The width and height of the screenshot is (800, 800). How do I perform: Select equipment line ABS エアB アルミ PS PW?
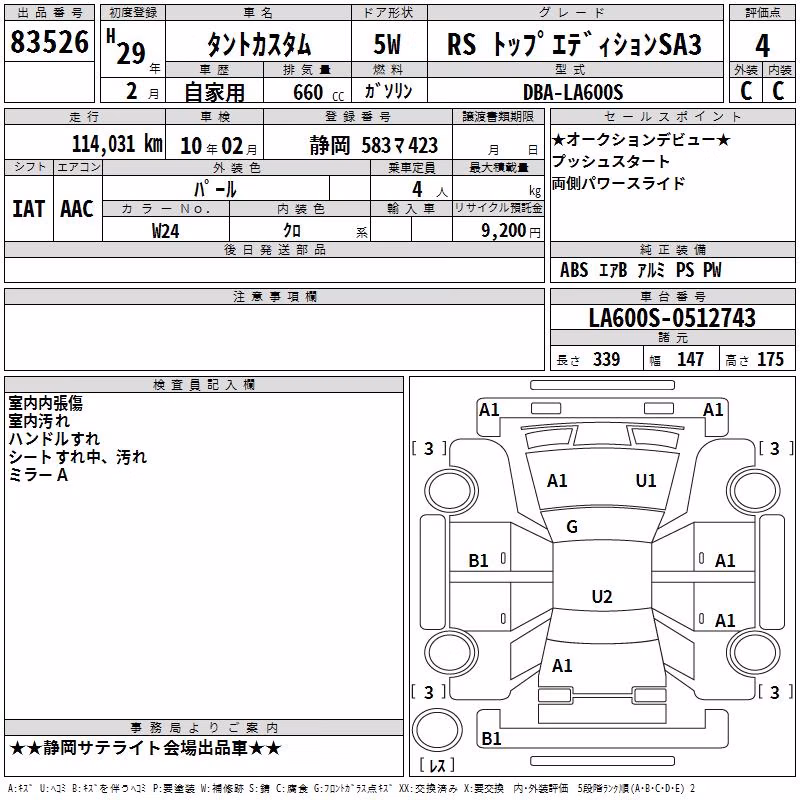point(641,270)
